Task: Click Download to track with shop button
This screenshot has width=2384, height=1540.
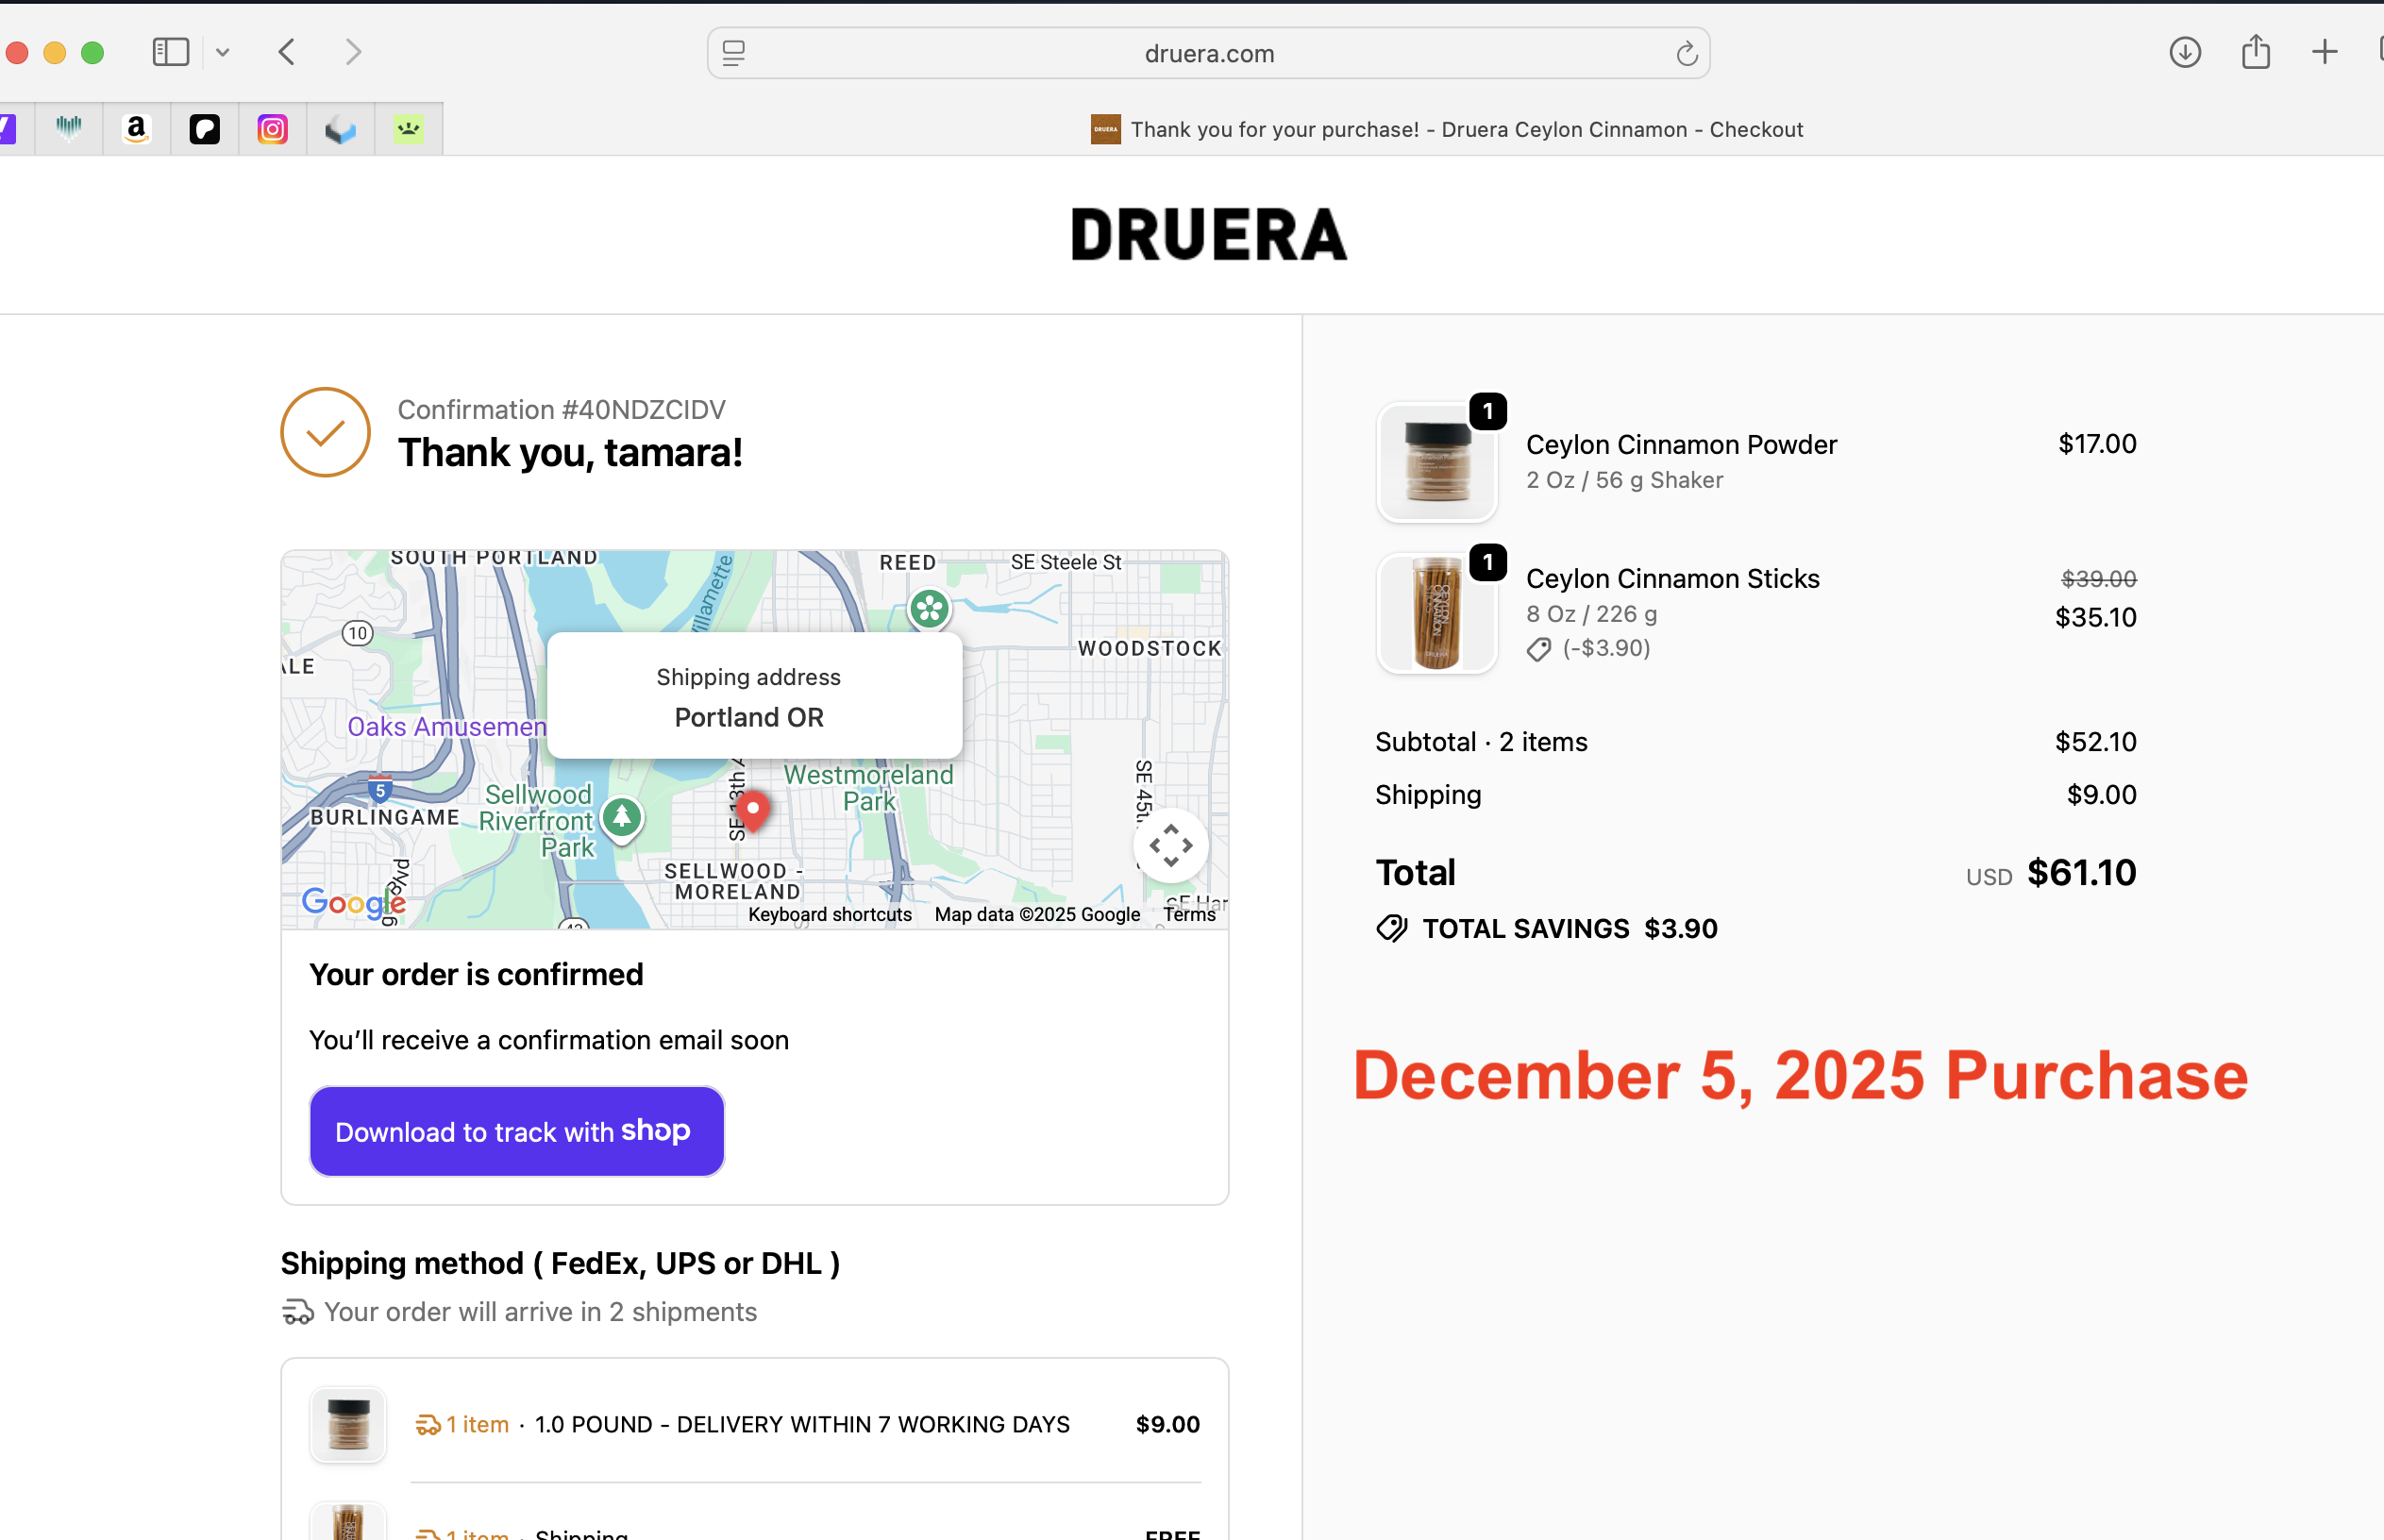Action: (x=516, y=1131)
